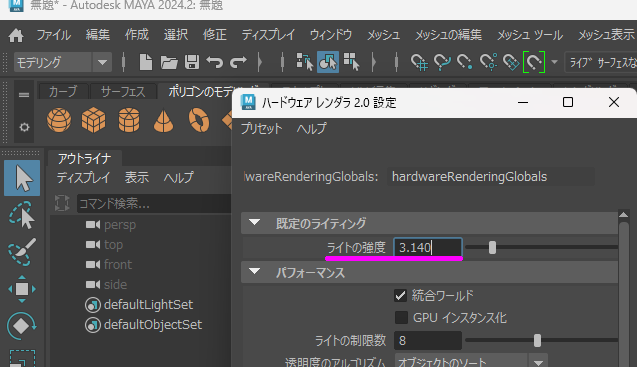
Task: Activate the Rotate tool in toolbox
Action: [x=22, y=326]
